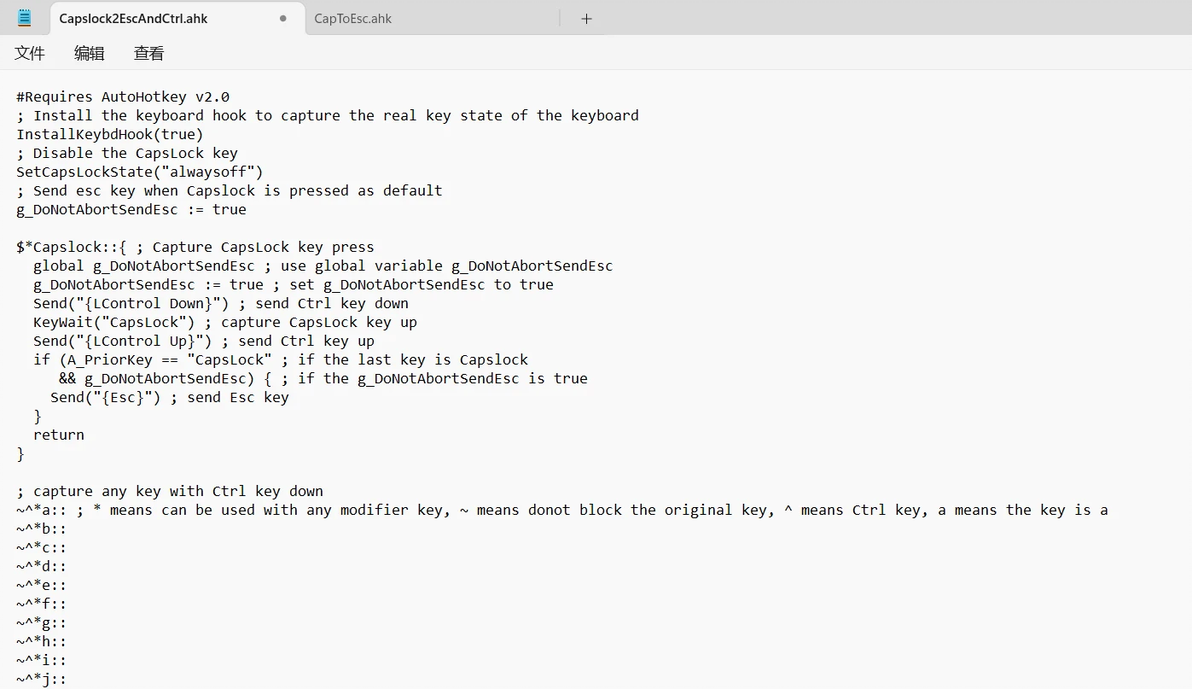The image size is (1192, 689).
Task: Click the SetCapsLockState("alwaysoff") line
Action: pos(140,172)
